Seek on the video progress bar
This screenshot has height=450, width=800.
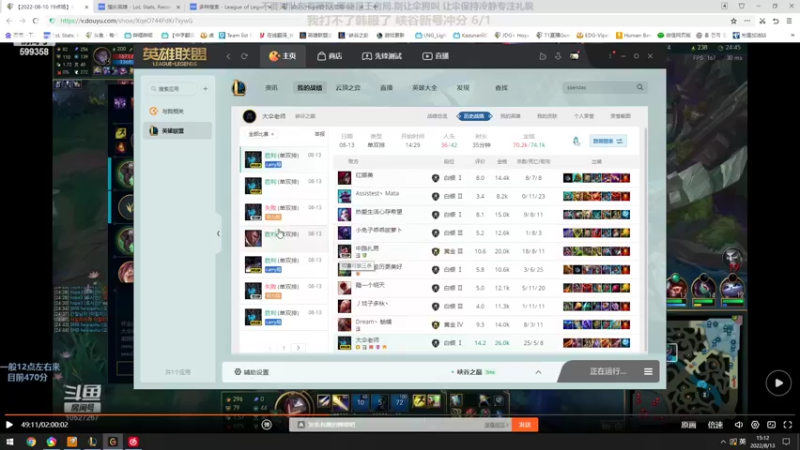point(400,415)
